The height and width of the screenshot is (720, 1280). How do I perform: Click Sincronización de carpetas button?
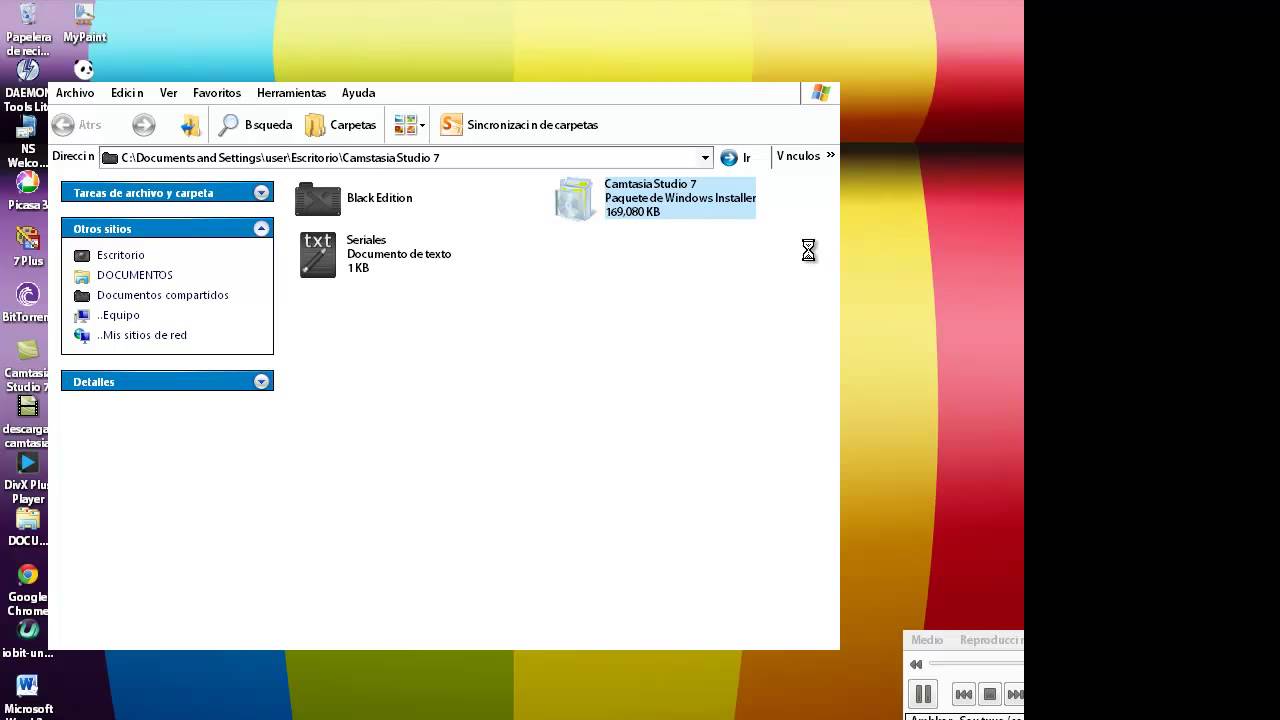(520, 125)
